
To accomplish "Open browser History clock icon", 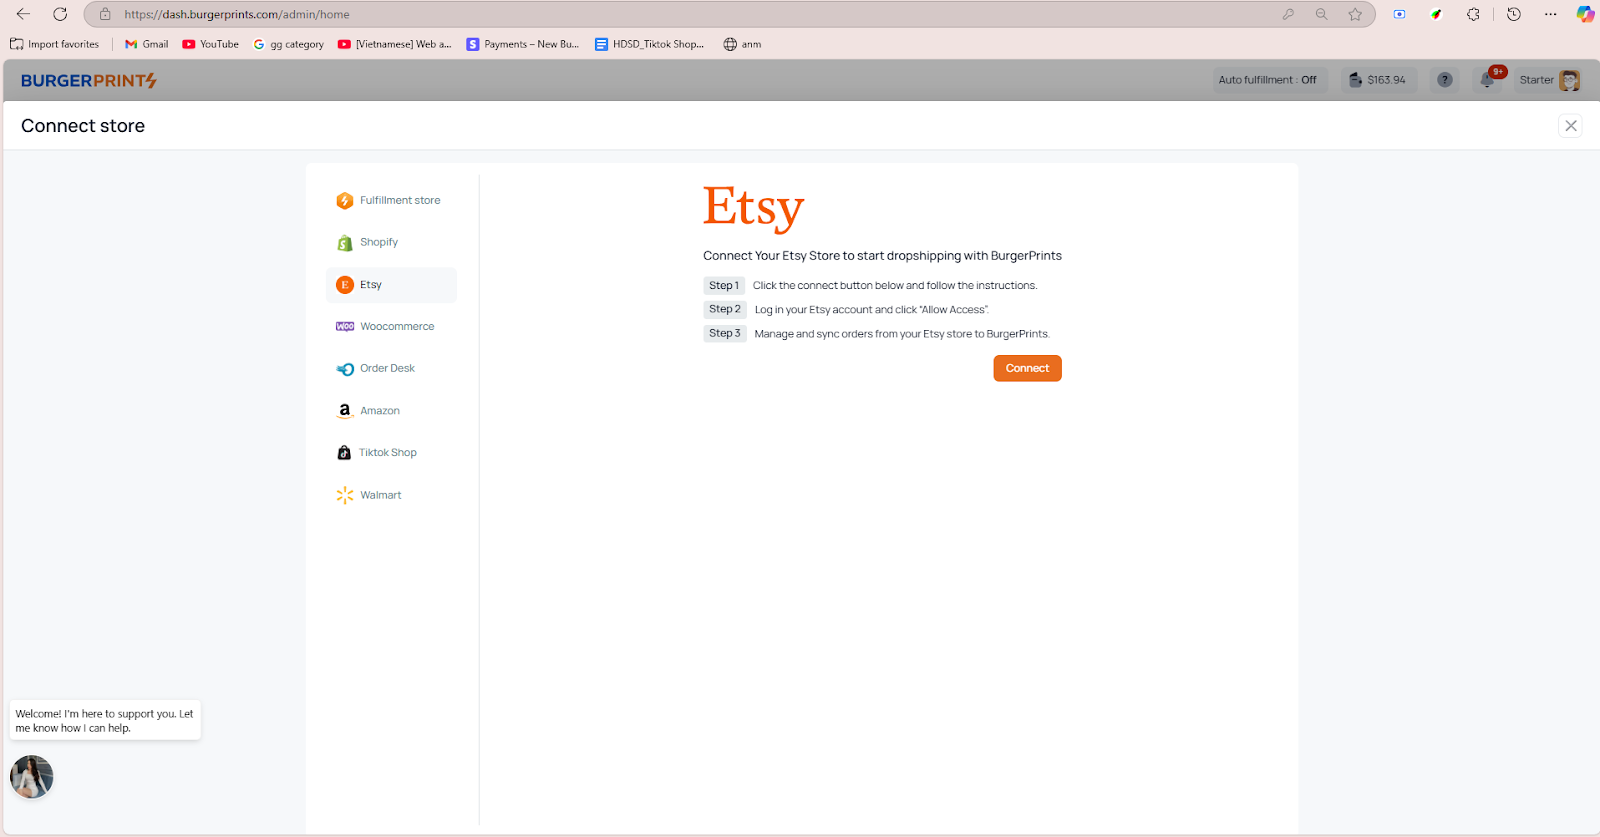I will point(1514,14).
